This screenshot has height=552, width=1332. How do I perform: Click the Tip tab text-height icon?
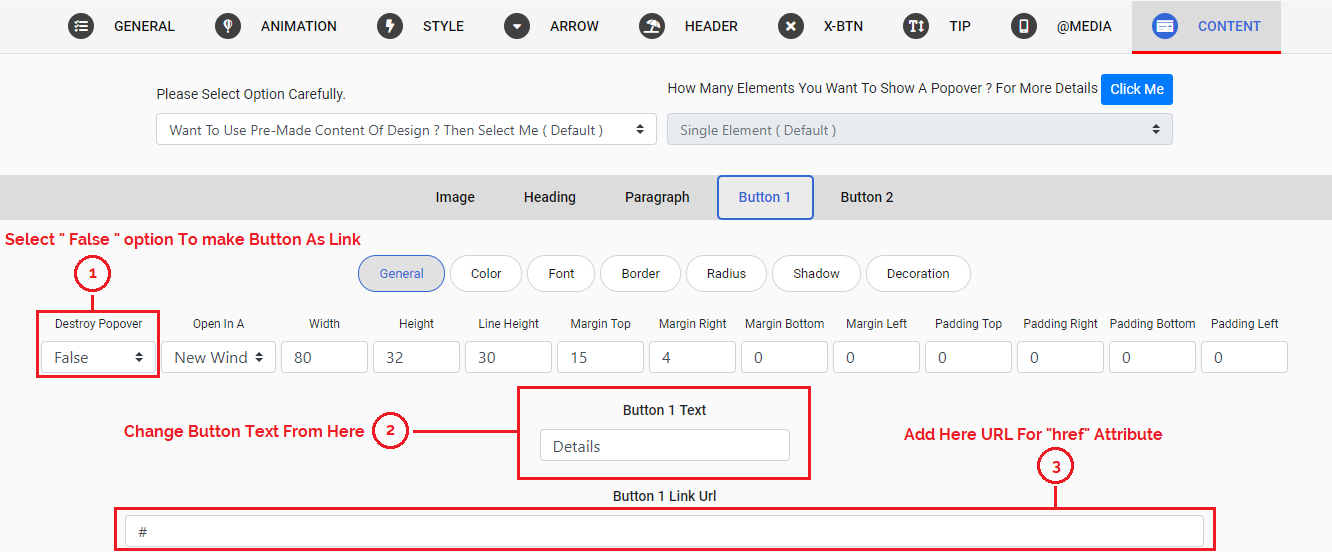(x=916, y=26)
